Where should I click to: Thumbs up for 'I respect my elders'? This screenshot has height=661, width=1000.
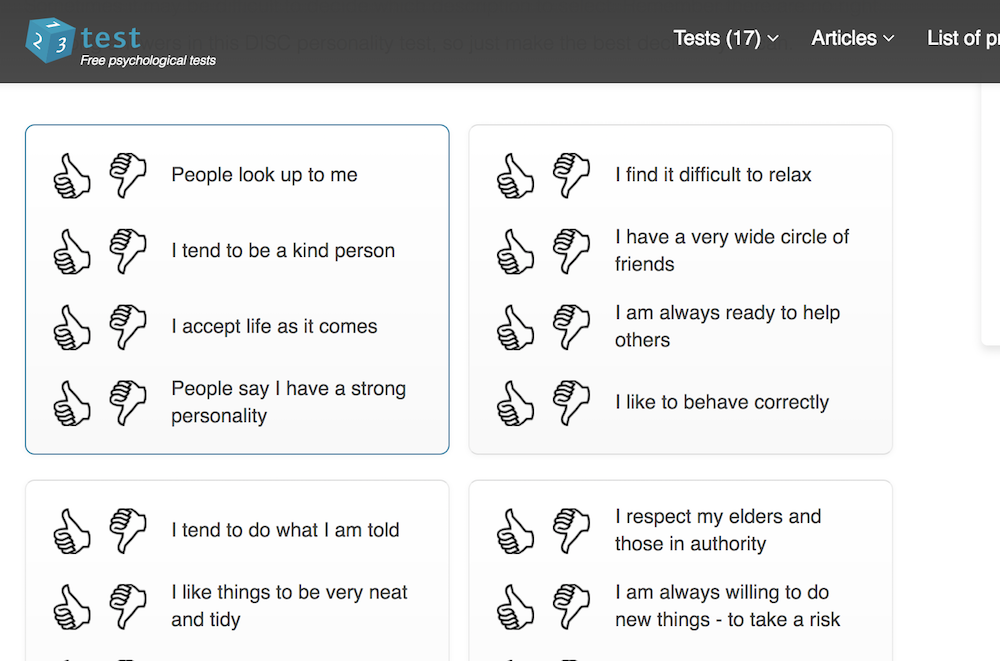(516, 531)
